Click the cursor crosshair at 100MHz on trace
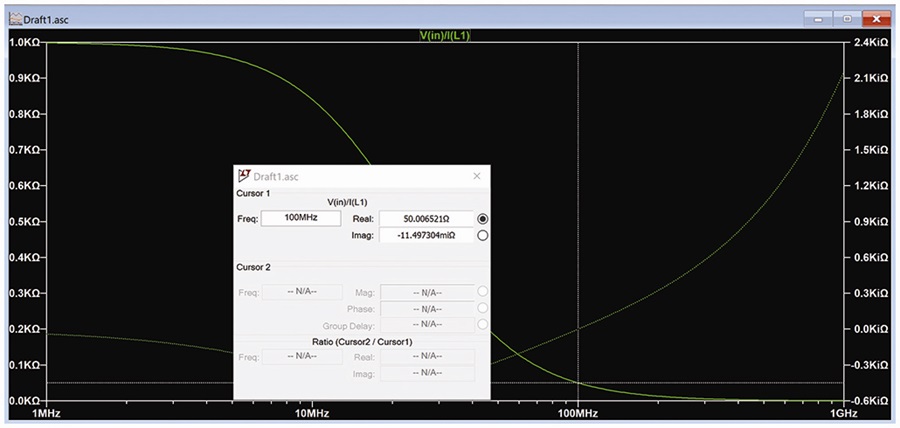Image resolution: width=900 pixels, height=428 pixels. 577,383
